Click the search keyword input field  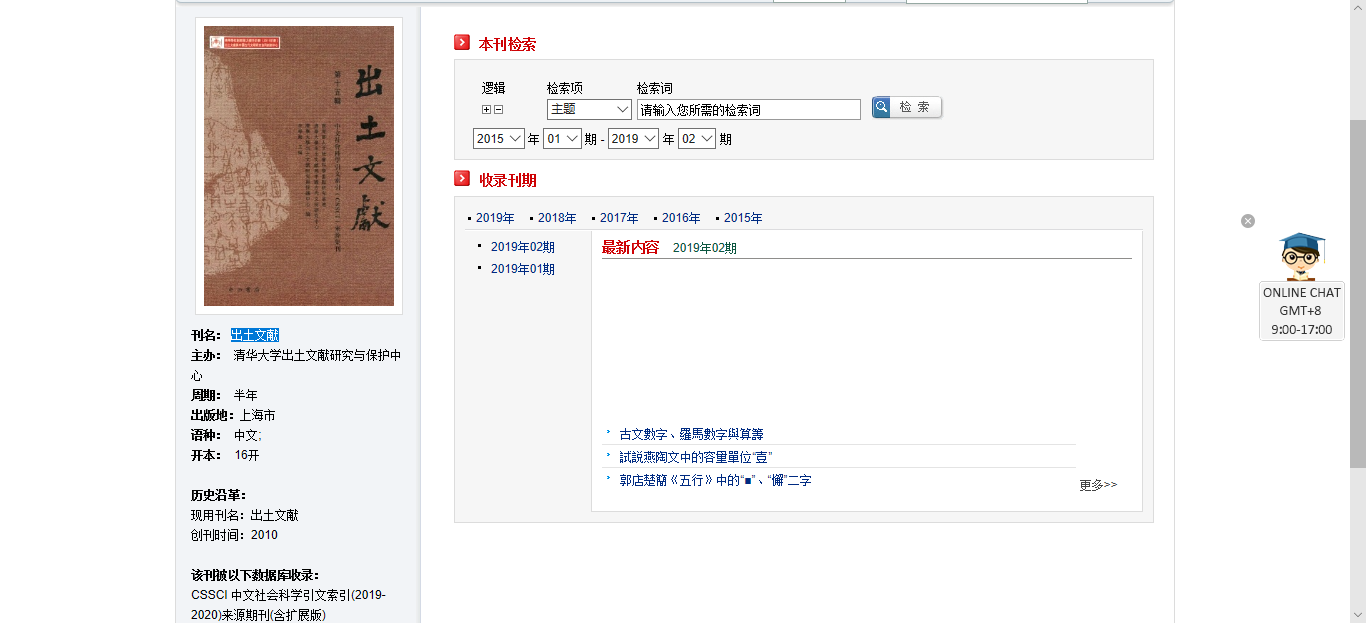tap(748, 110)
